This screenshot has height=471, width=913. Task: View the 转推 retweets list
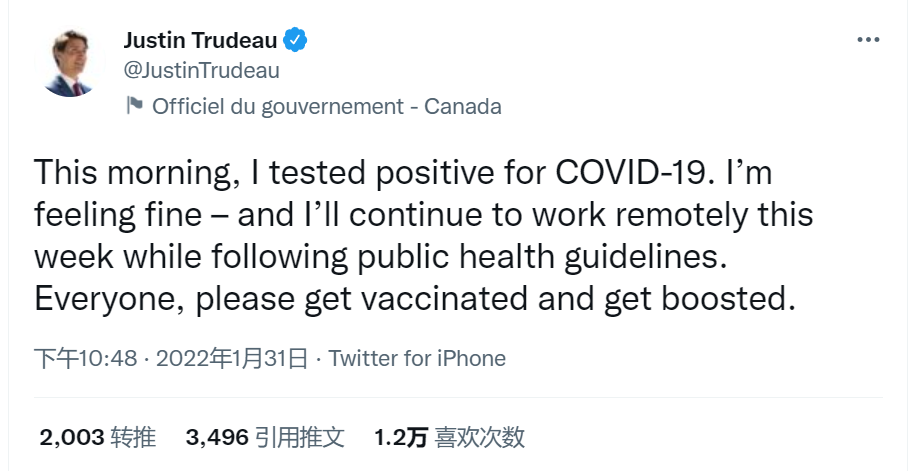133,437
